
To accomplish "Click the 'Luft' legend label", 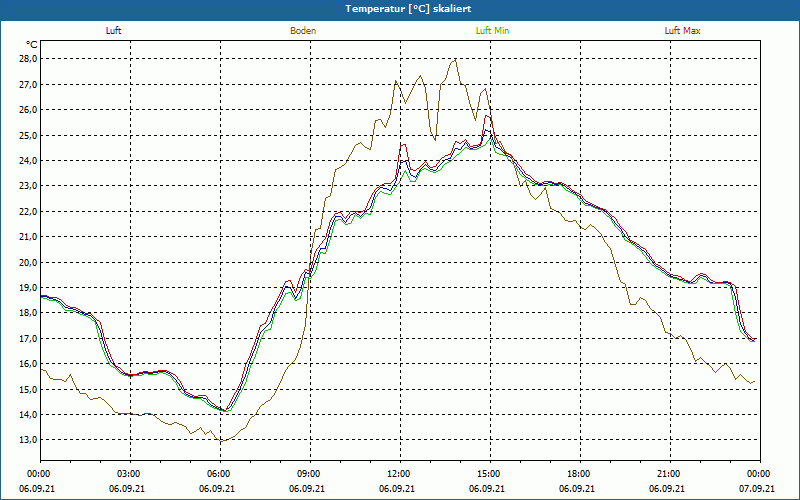I will click(x=113, y=31).
